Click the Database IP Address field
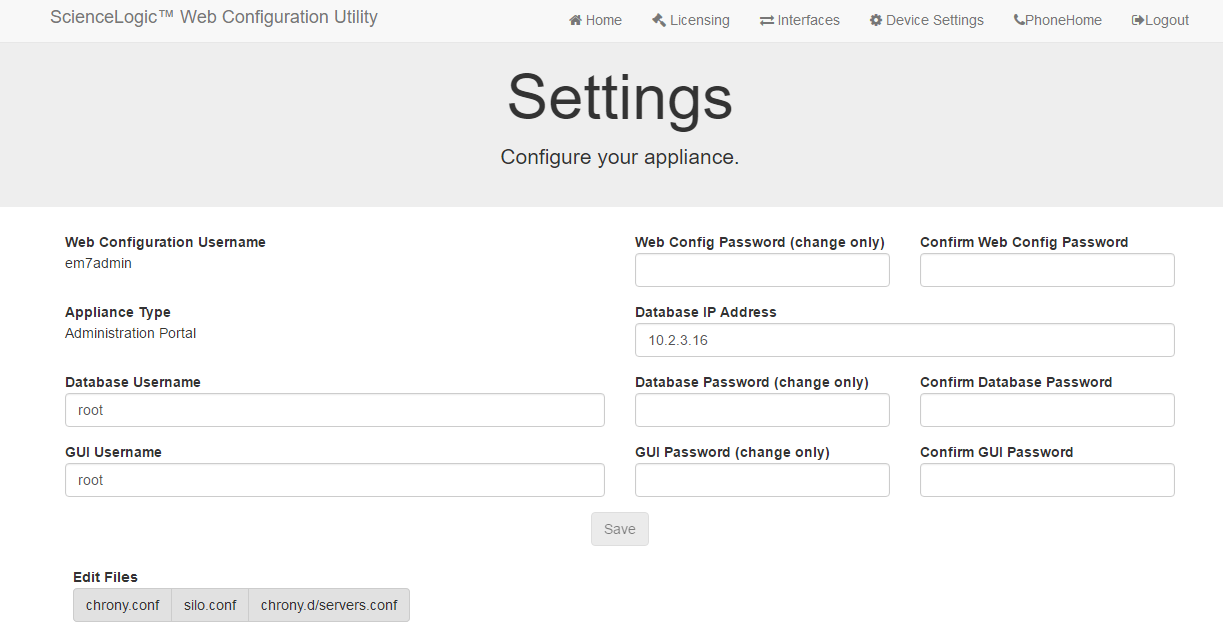Viewport: 1223px width, 641px height. point(904,340)
